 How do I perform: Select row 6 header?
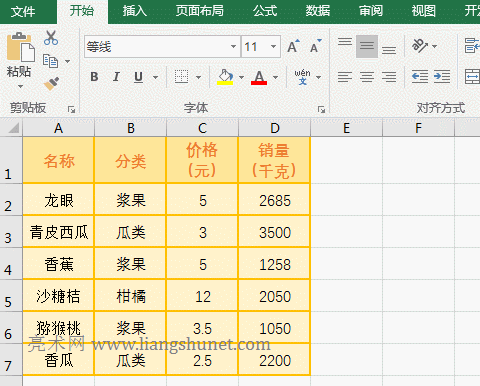point(11,328)
